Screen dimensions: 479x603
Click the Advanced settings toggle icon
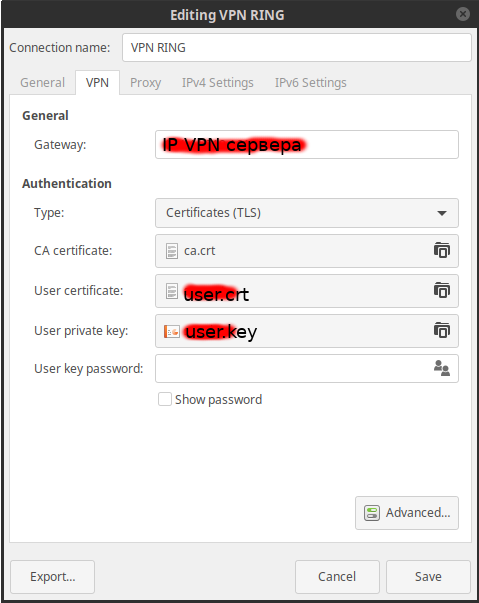pyautogui.click(x=372, y=513)
